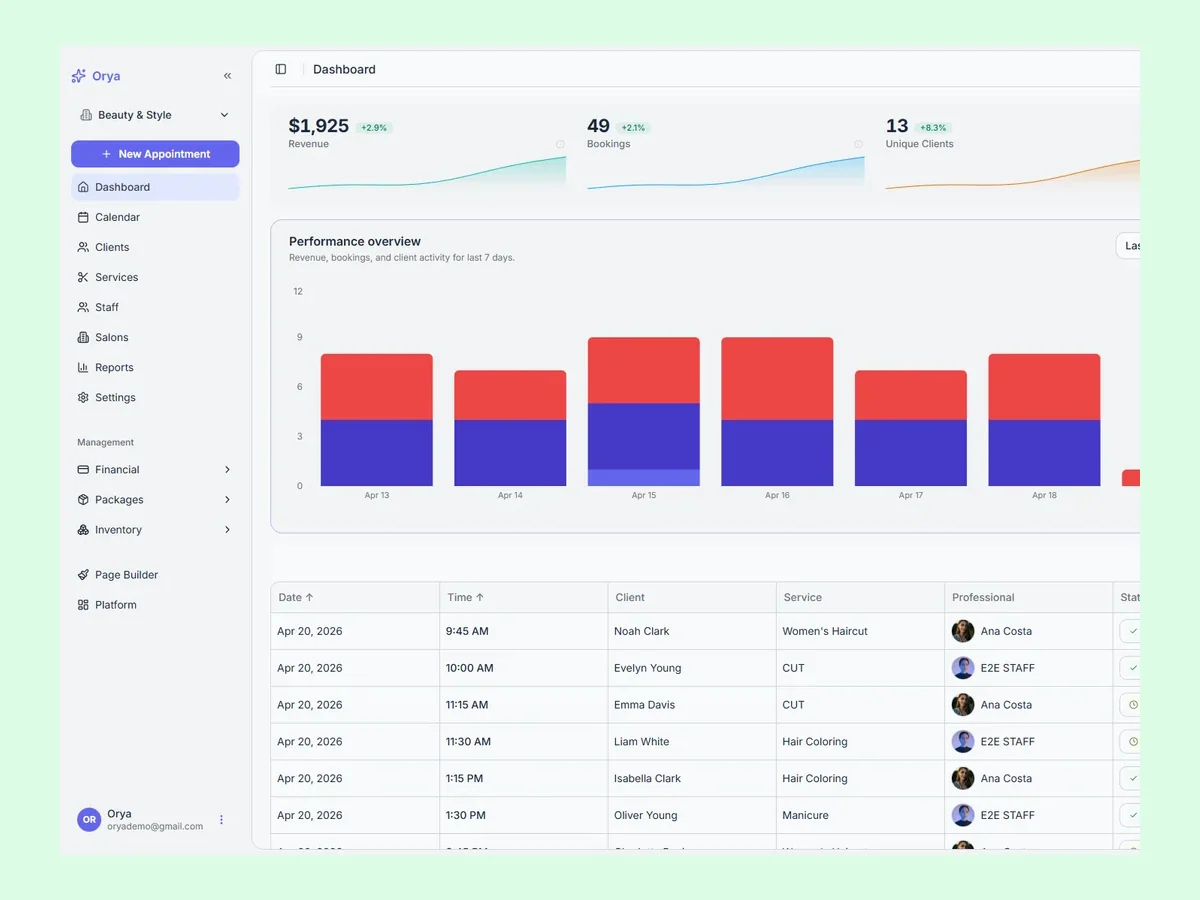Open Salons in the sidebar
1200x900 pixels.
point(155,337)
